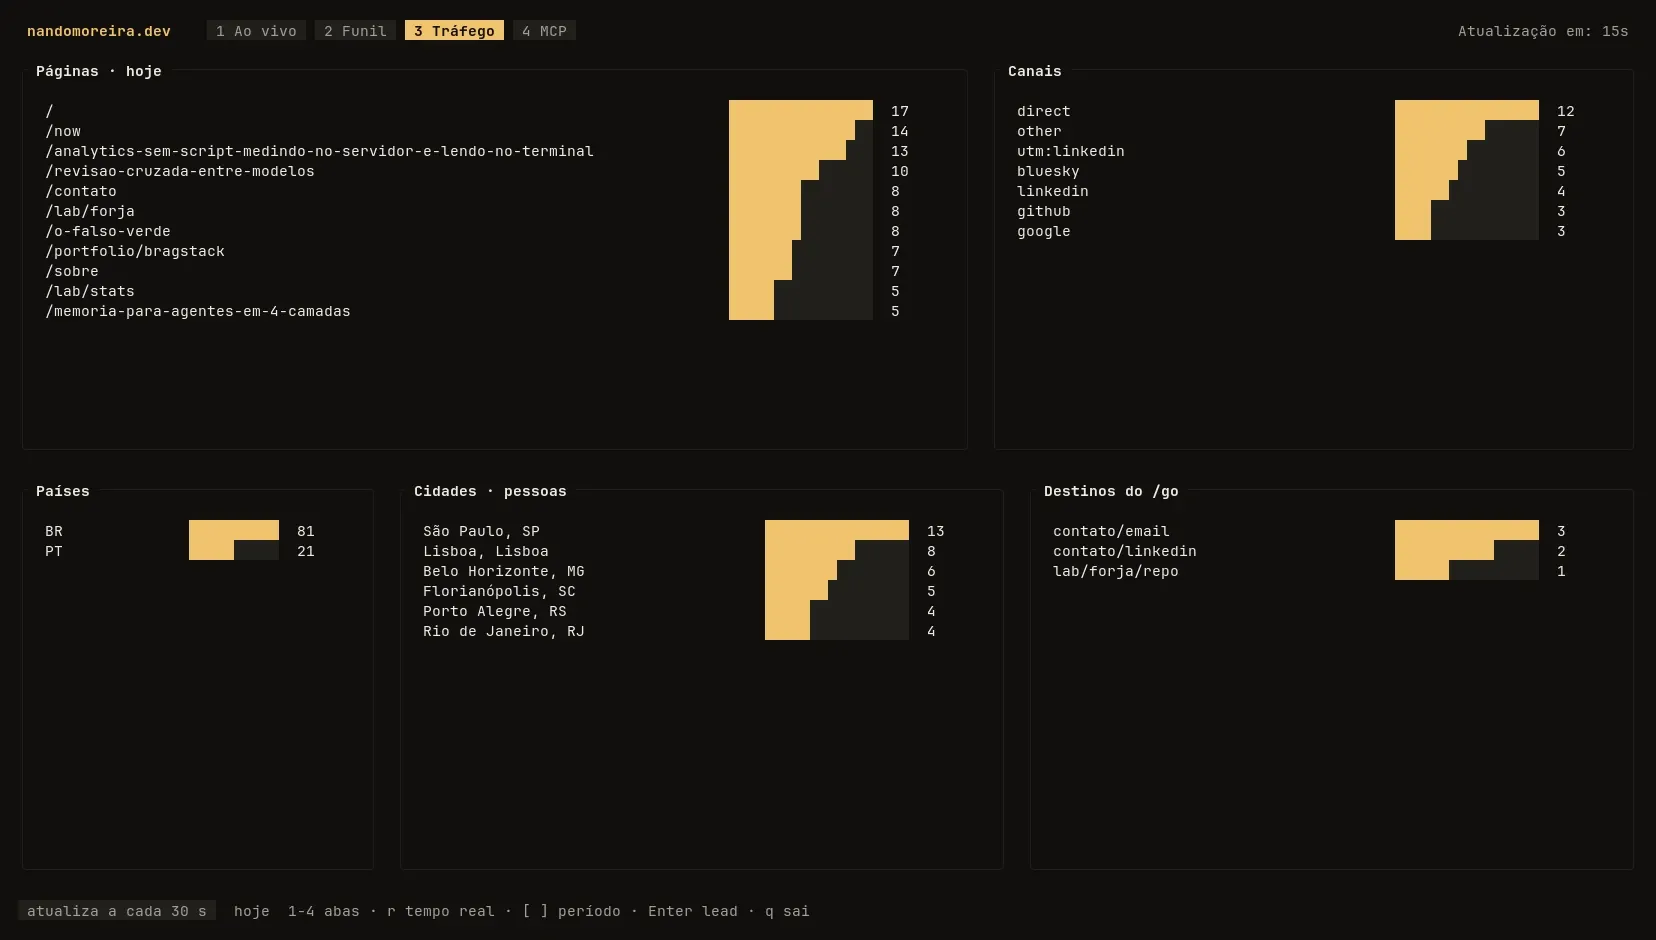Select the 3 Tráfego tab
Screen dimensions: 1656x940
[x=454, y=31]
